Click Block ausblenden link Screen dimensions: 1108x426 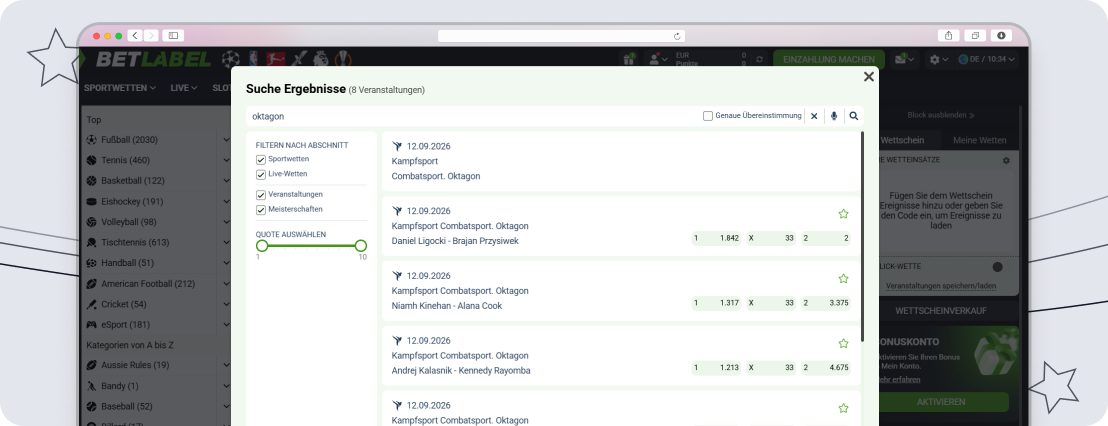[941, 115]
